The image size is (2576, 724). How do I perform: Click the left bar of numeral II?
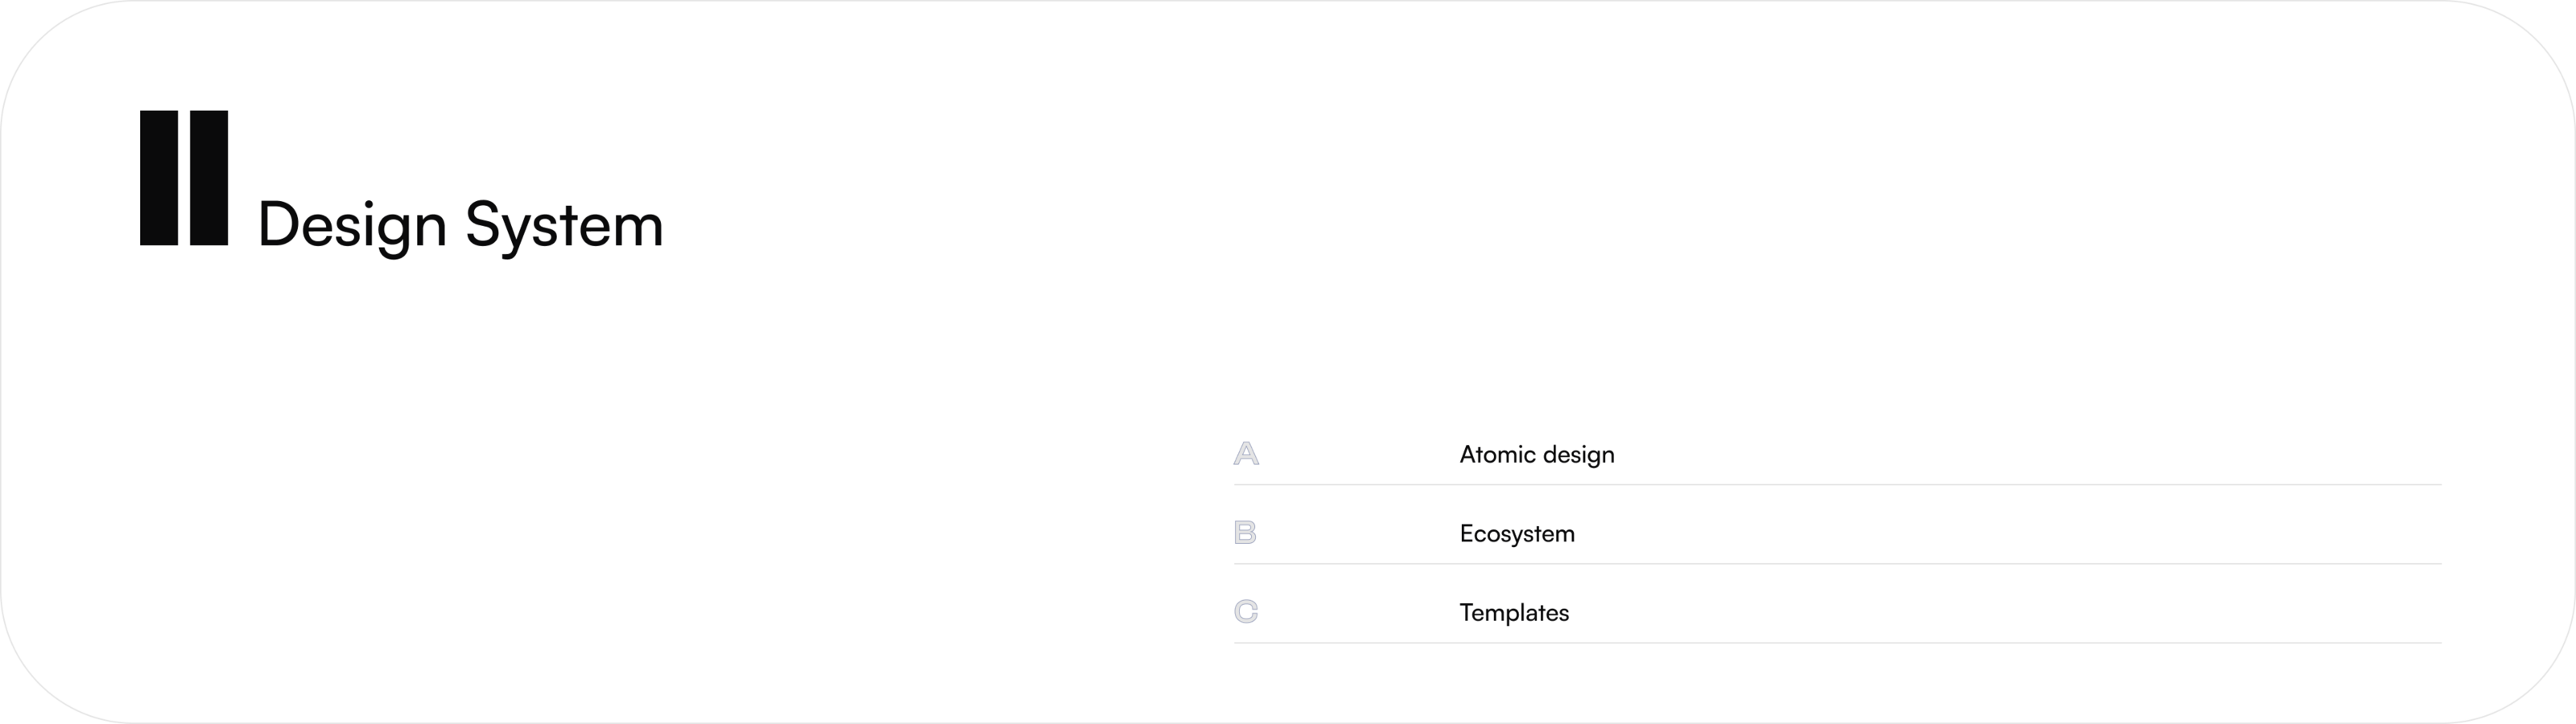pyautogui.click(x=158, y=178)
